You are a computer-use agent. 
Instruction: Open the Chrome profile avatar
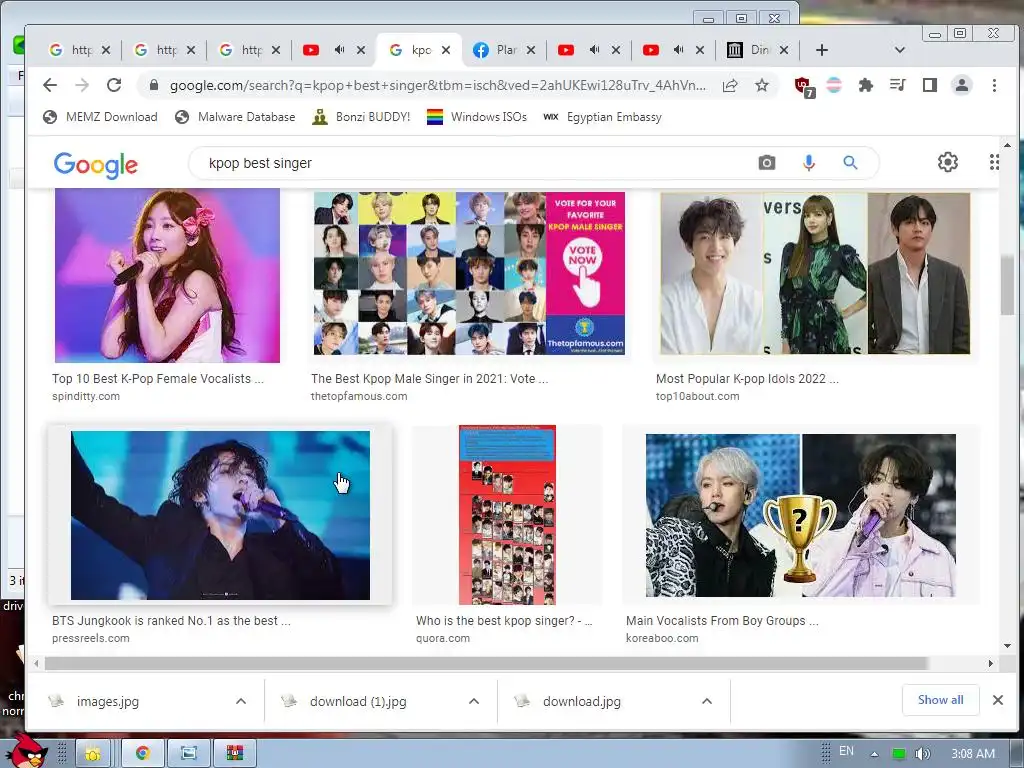[x=962, y=85]
